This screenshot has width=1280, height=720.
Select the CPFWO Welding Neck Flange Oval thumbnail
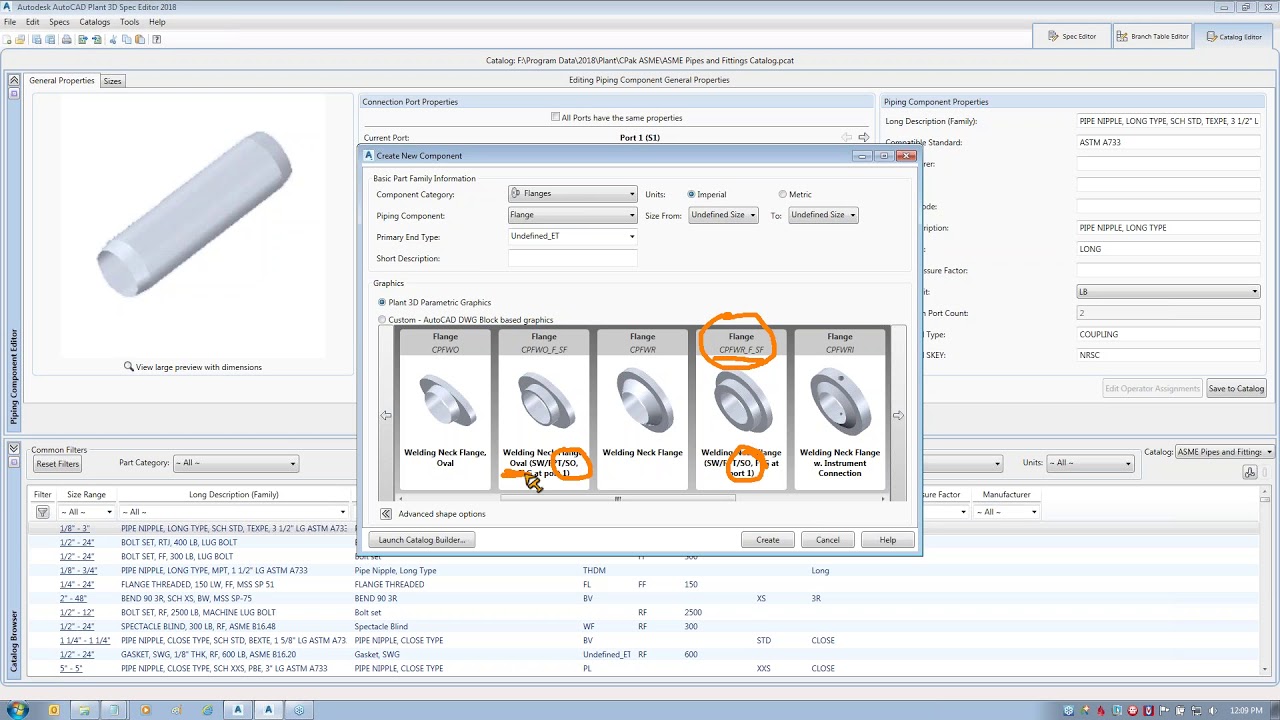pos(445,409)
